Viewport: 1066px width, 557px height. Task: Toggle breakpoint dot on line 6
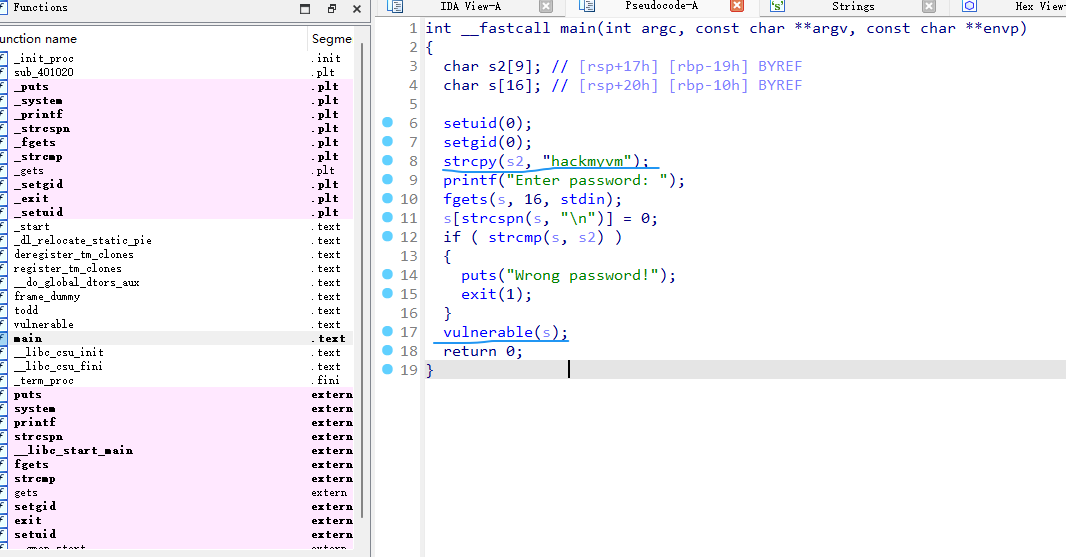388,122
